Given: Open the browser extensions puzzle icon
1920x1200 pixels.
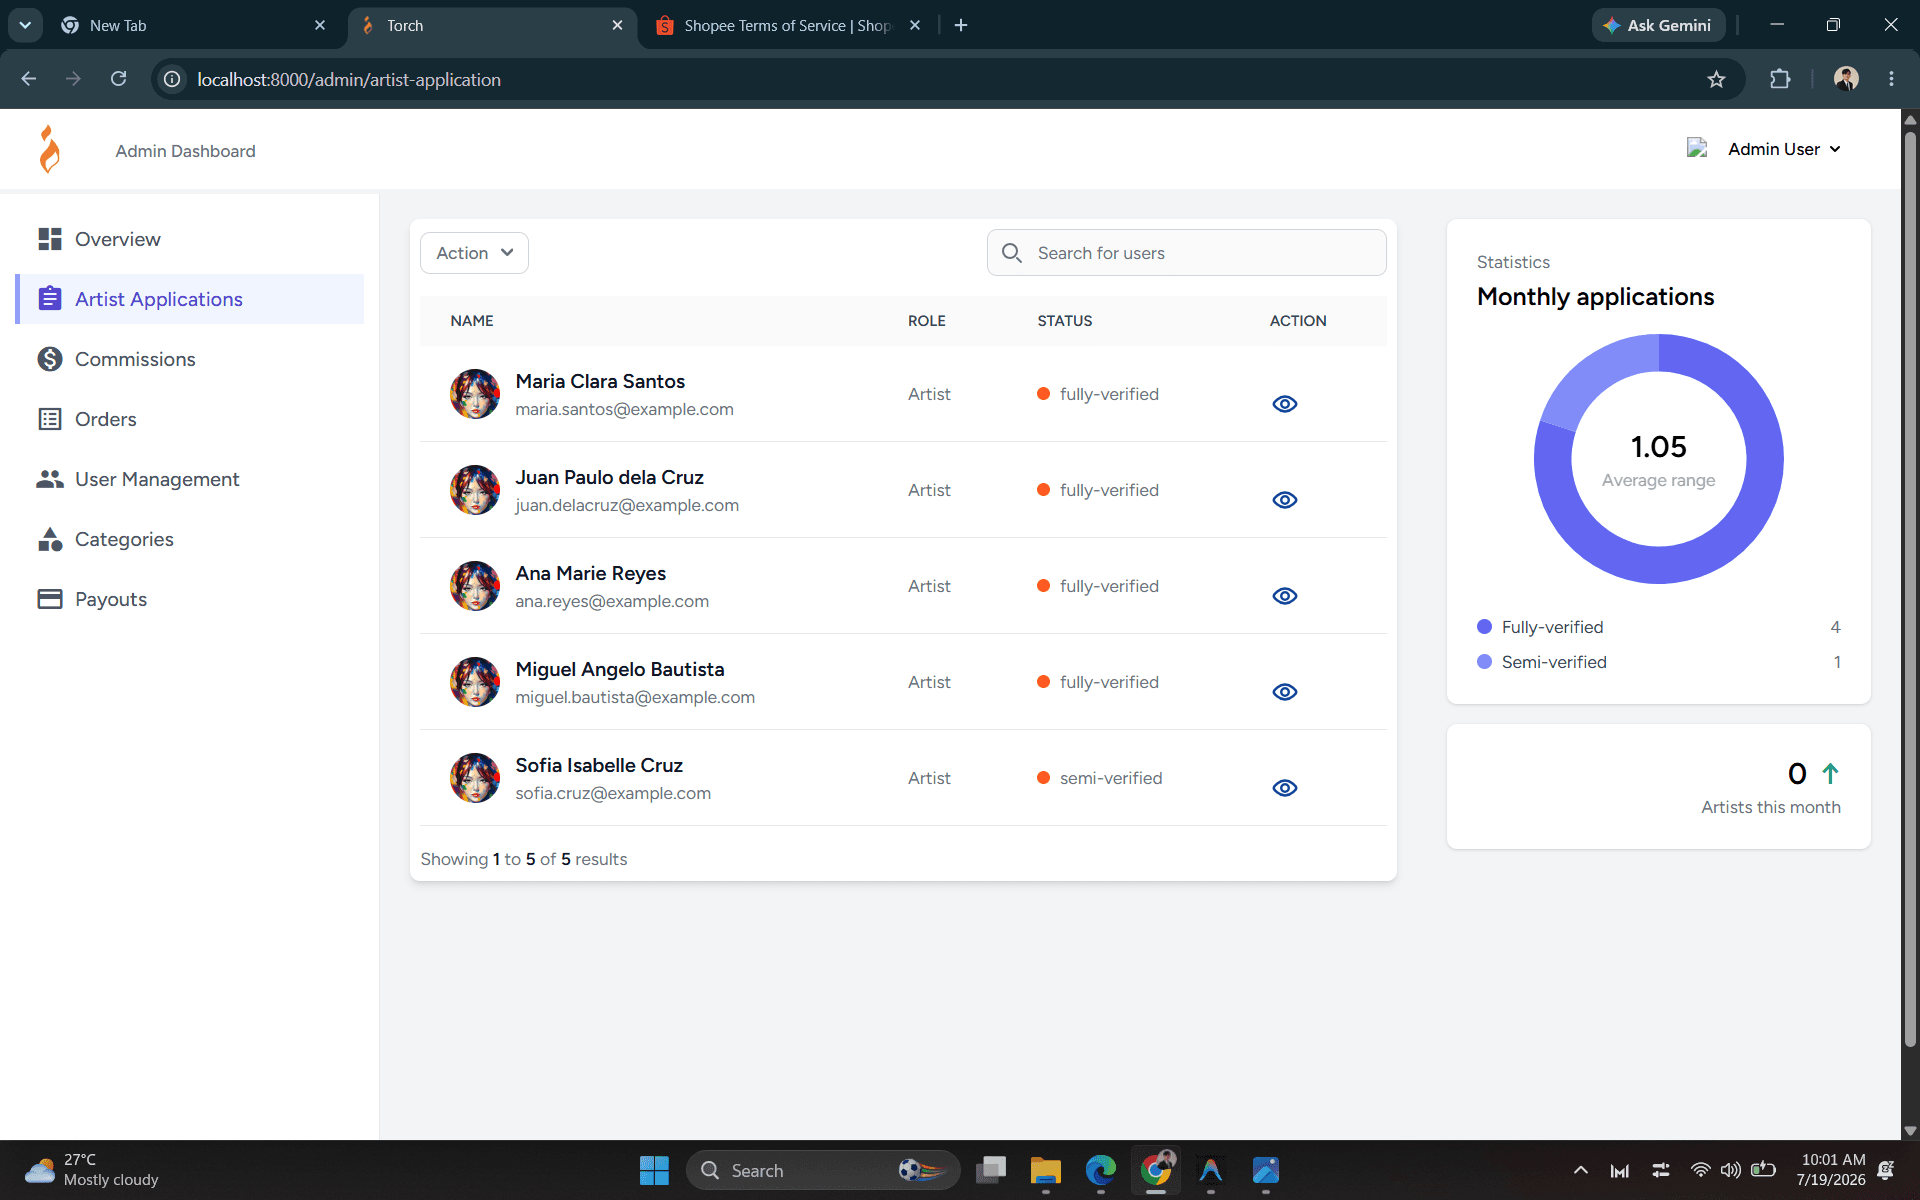Looking at the screenshot, I should click(1780, 79).
